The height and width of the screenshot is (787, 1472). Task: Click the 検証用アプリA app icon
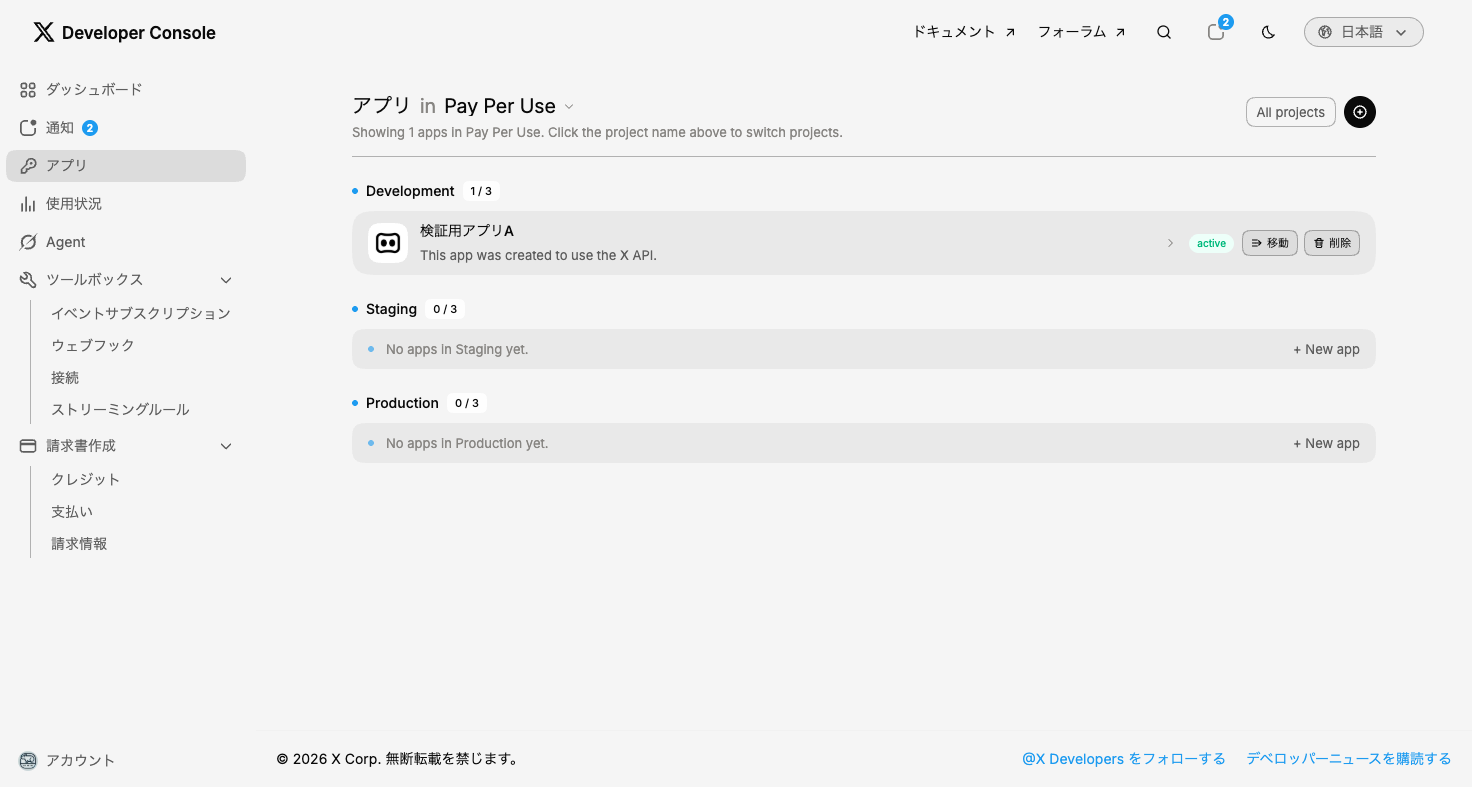pyautogui.click(x=388, y=243)
